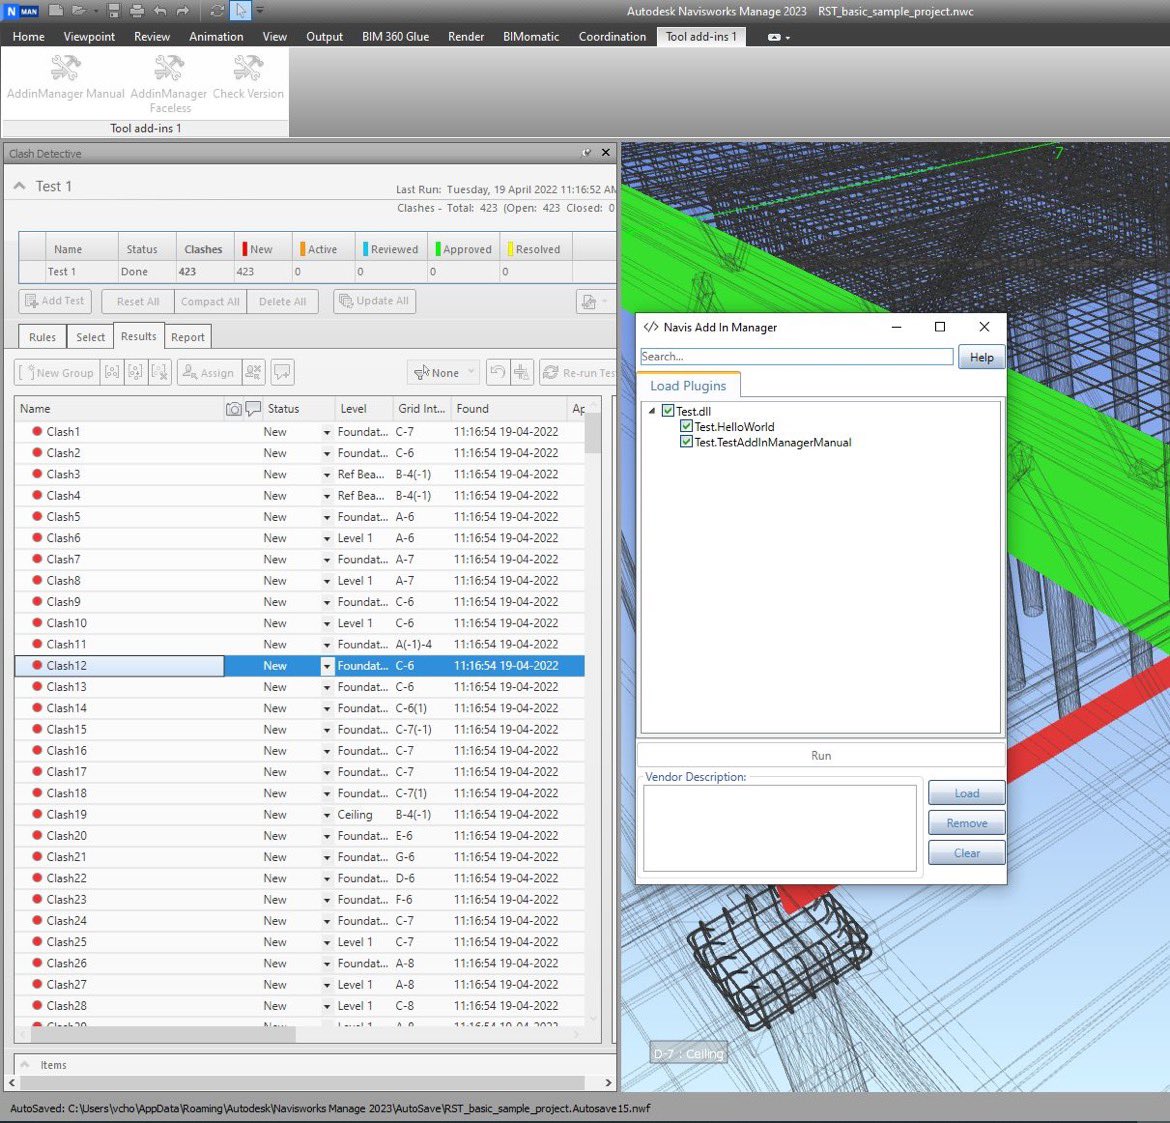The image size is (1170, 1123).
Task: Open the quick access toolbar customize arrow
Action: [x=260, y=10]
